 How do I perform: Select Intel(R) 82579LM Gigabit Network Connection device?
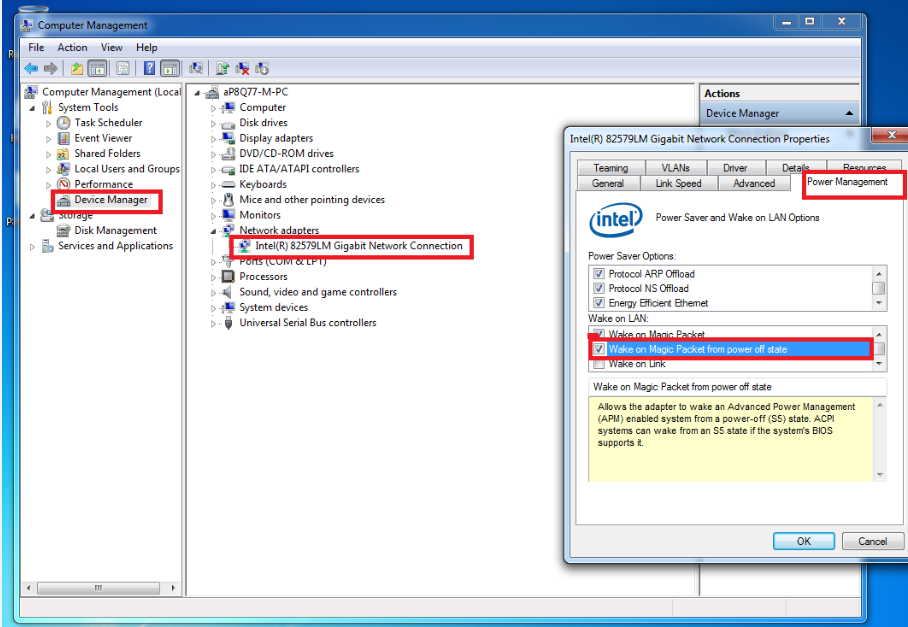358,246
